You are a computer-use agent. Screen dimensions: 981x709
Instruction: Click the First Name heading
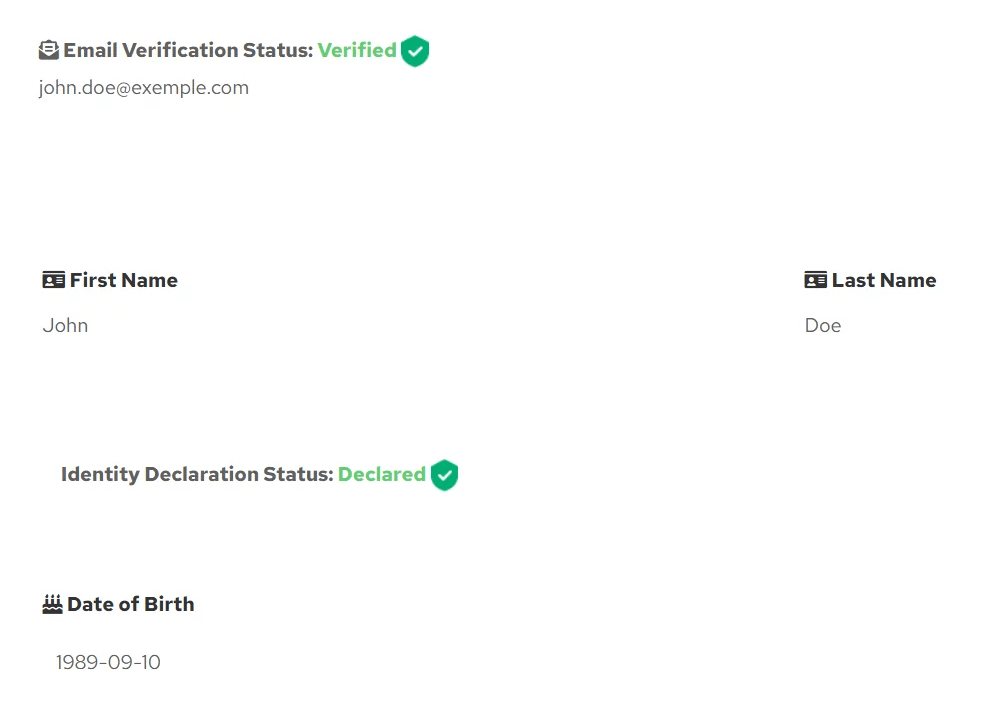click(x=124, y=280)
